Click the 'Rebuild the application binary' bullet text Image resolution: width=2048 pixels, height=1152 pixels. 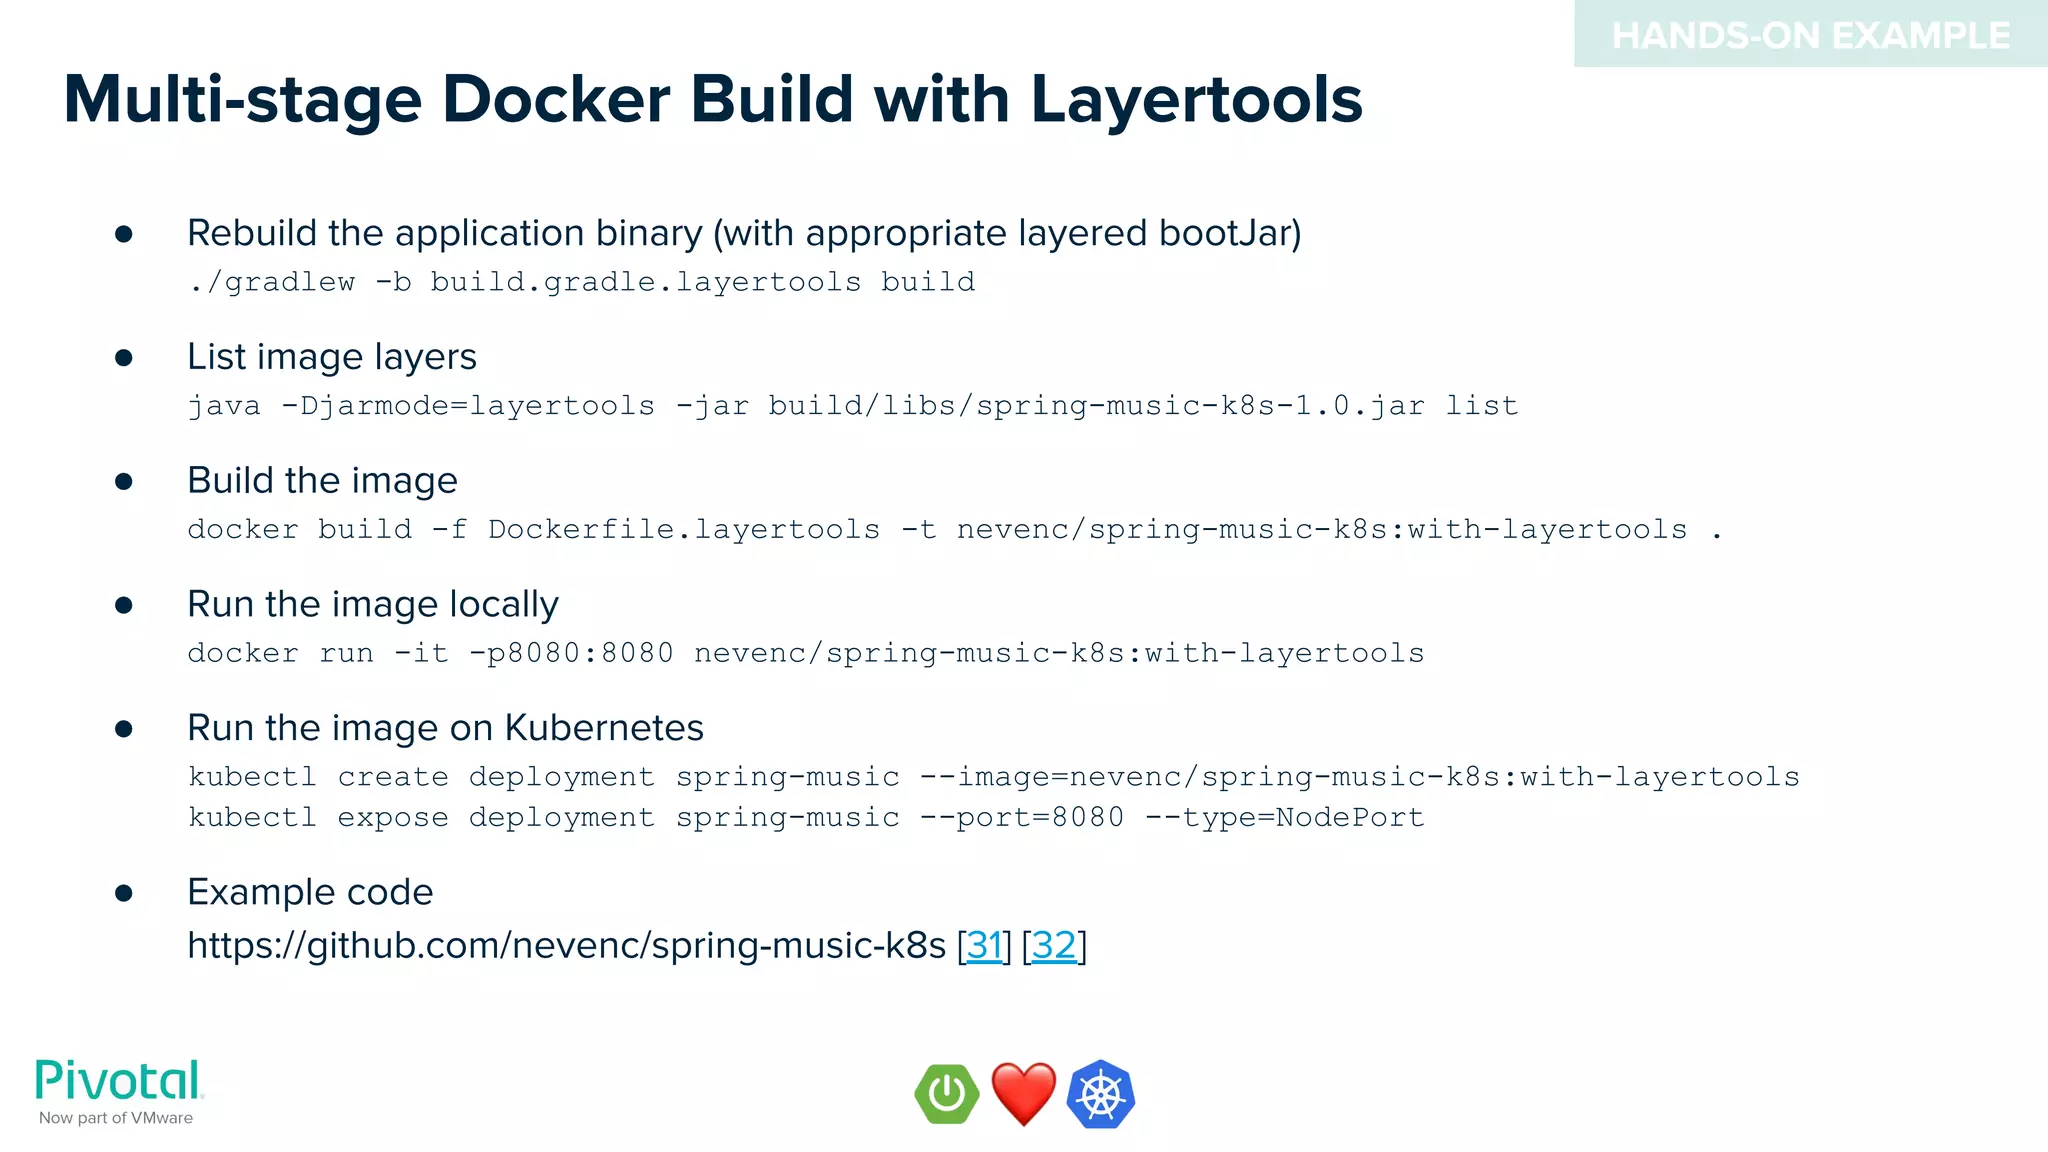744,233
